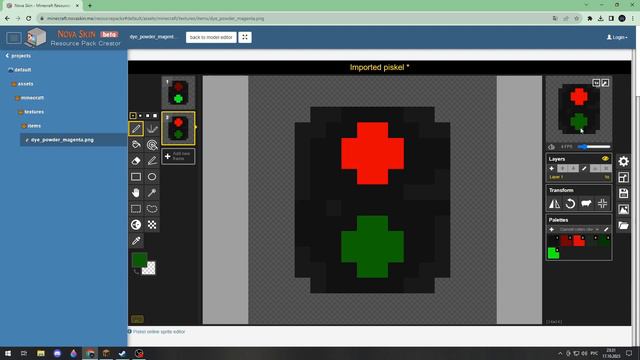Click back to model editor button

point(211,37)
